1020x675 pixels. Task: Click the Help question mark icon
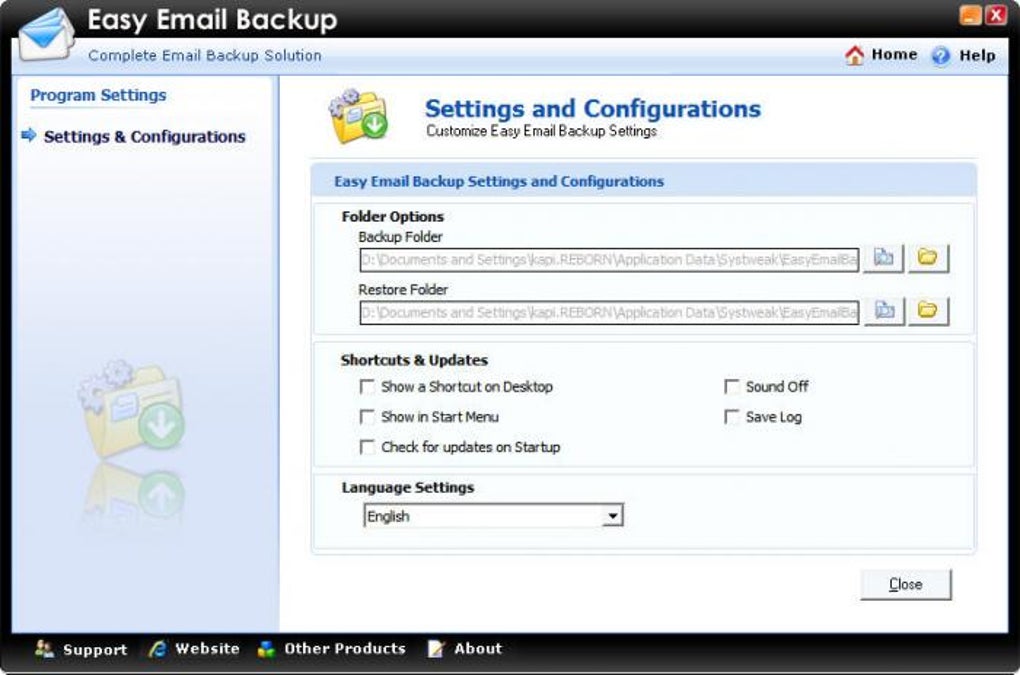941,56
